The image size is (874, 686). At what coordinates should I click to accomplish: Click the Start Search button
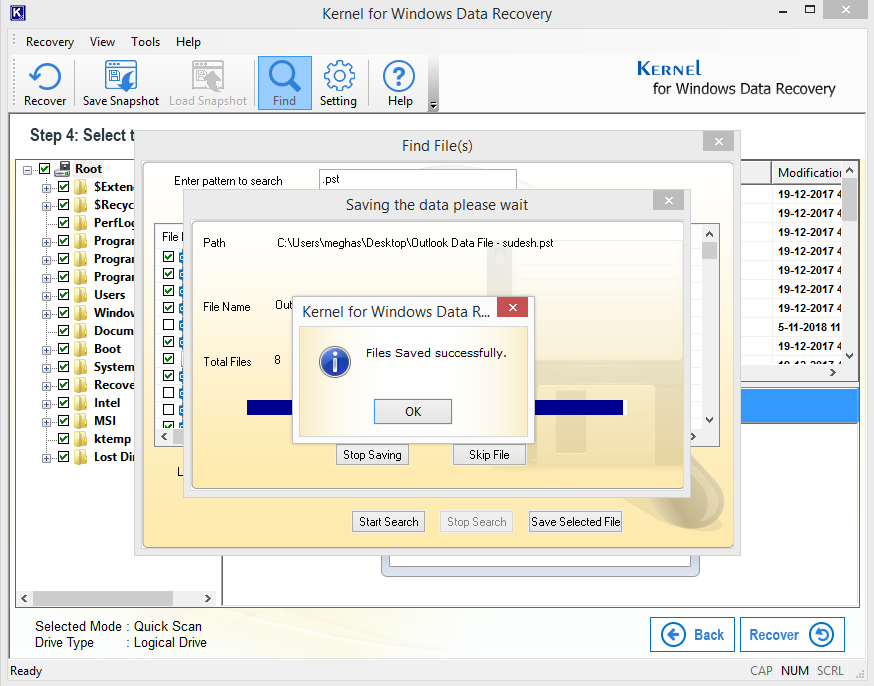click(x=389, y=522)
